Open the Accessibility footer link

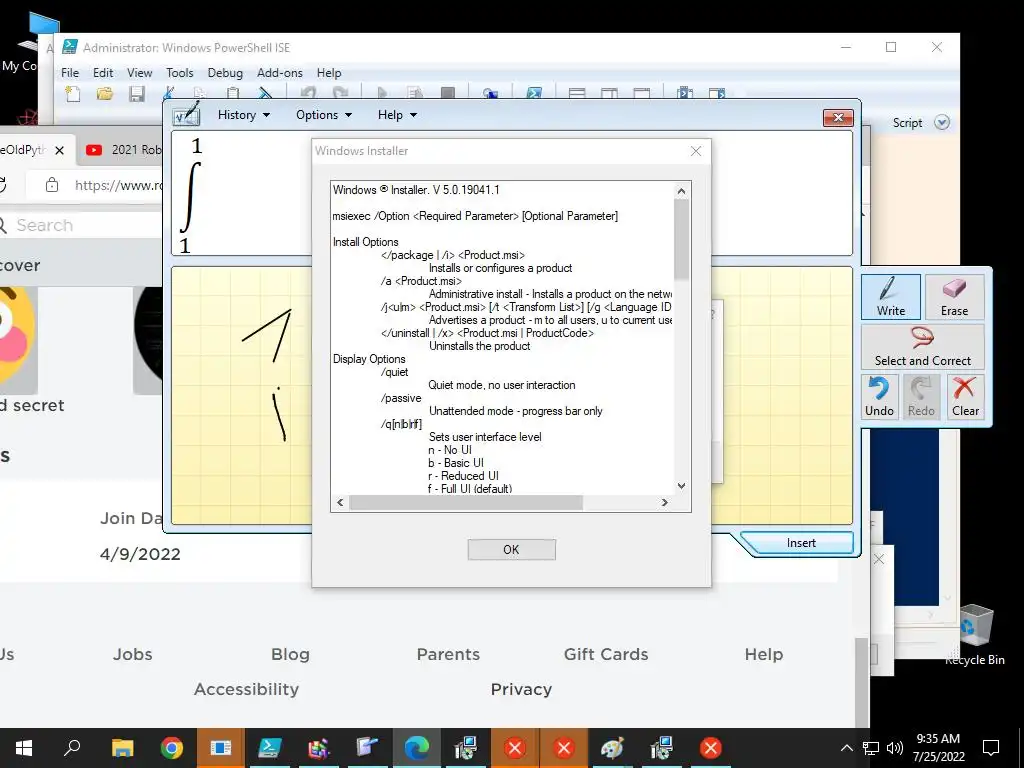click(x=246, y=690)
